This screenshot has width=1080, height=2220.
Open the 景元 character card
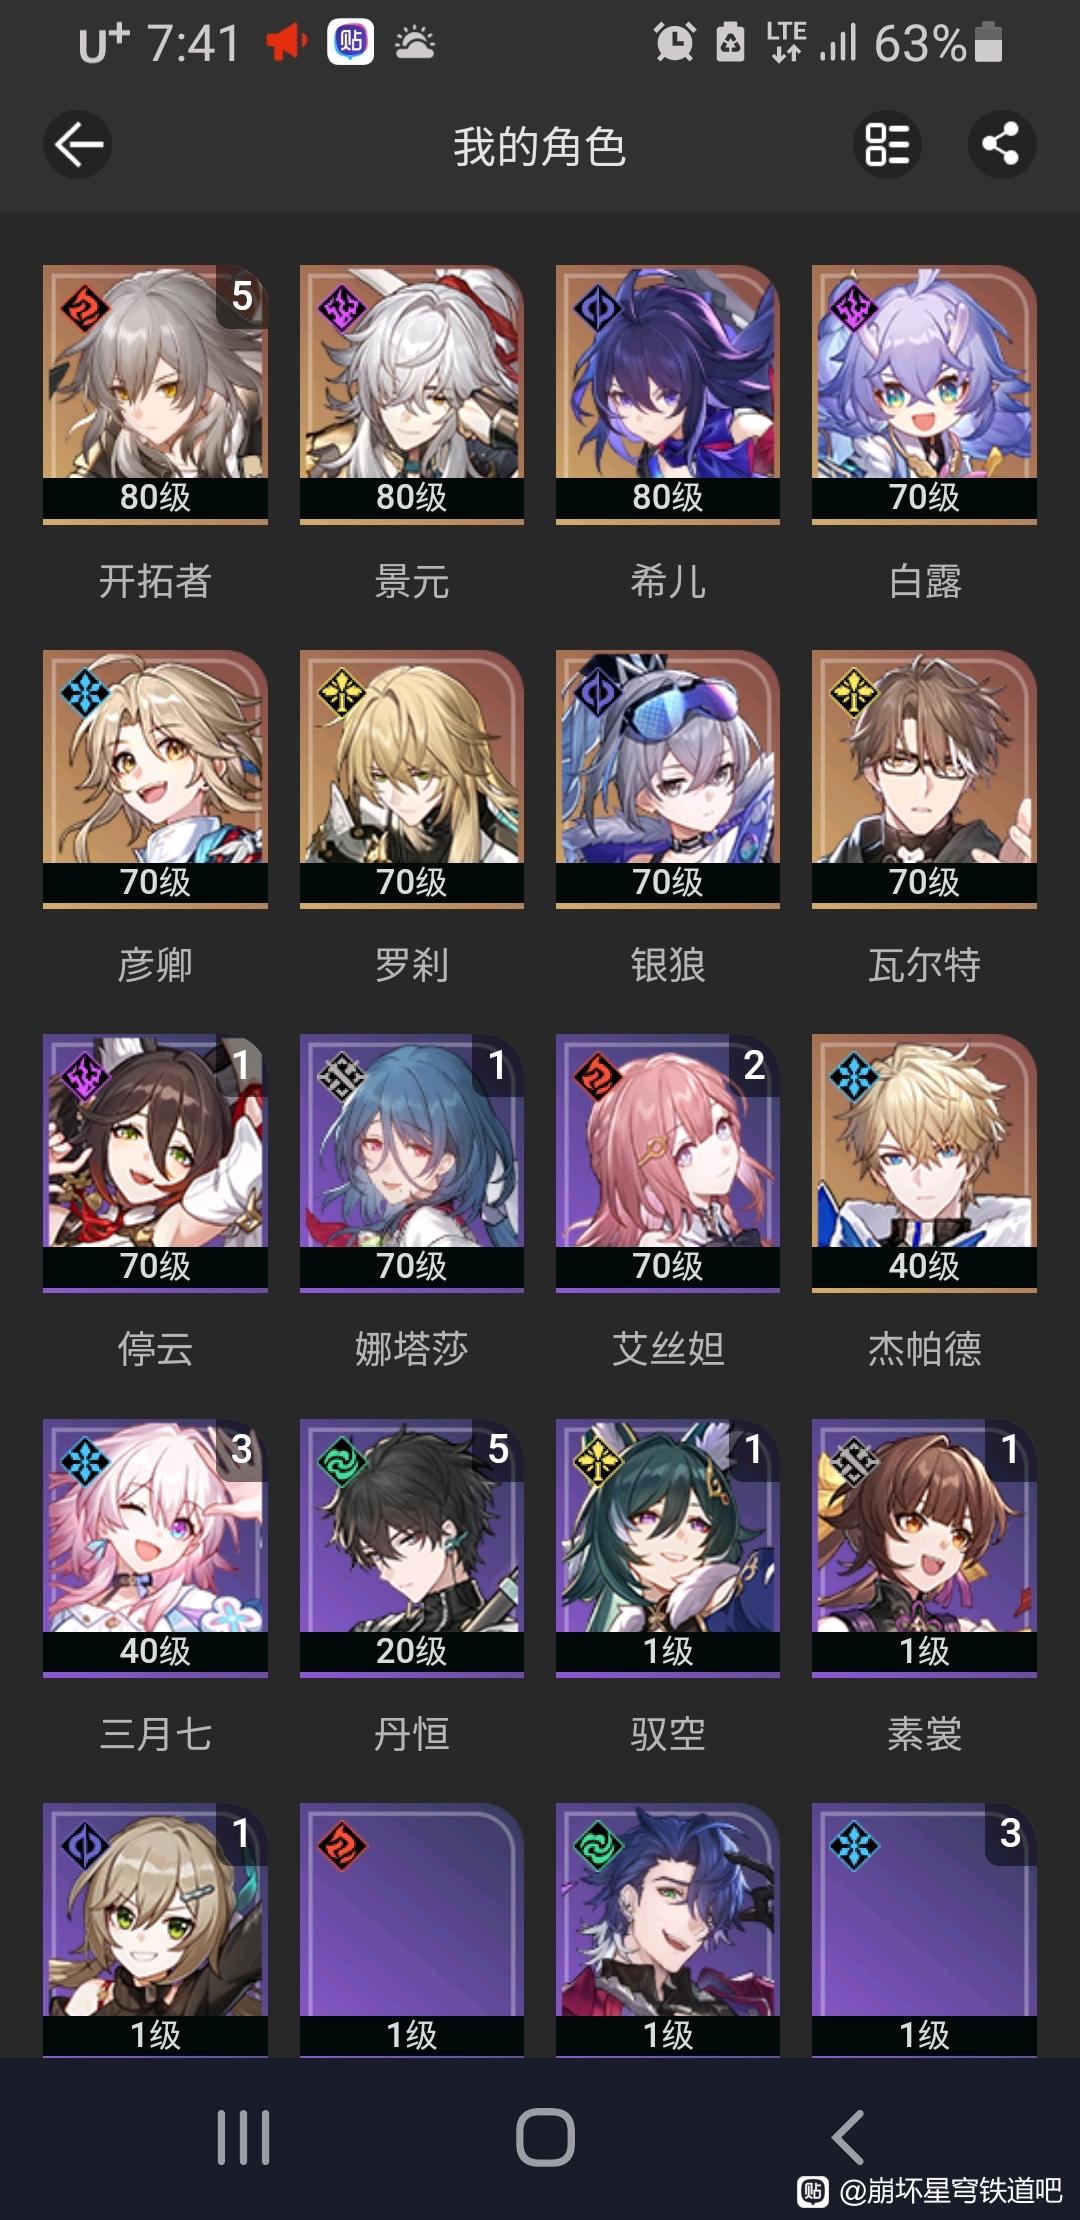(412, 393)
